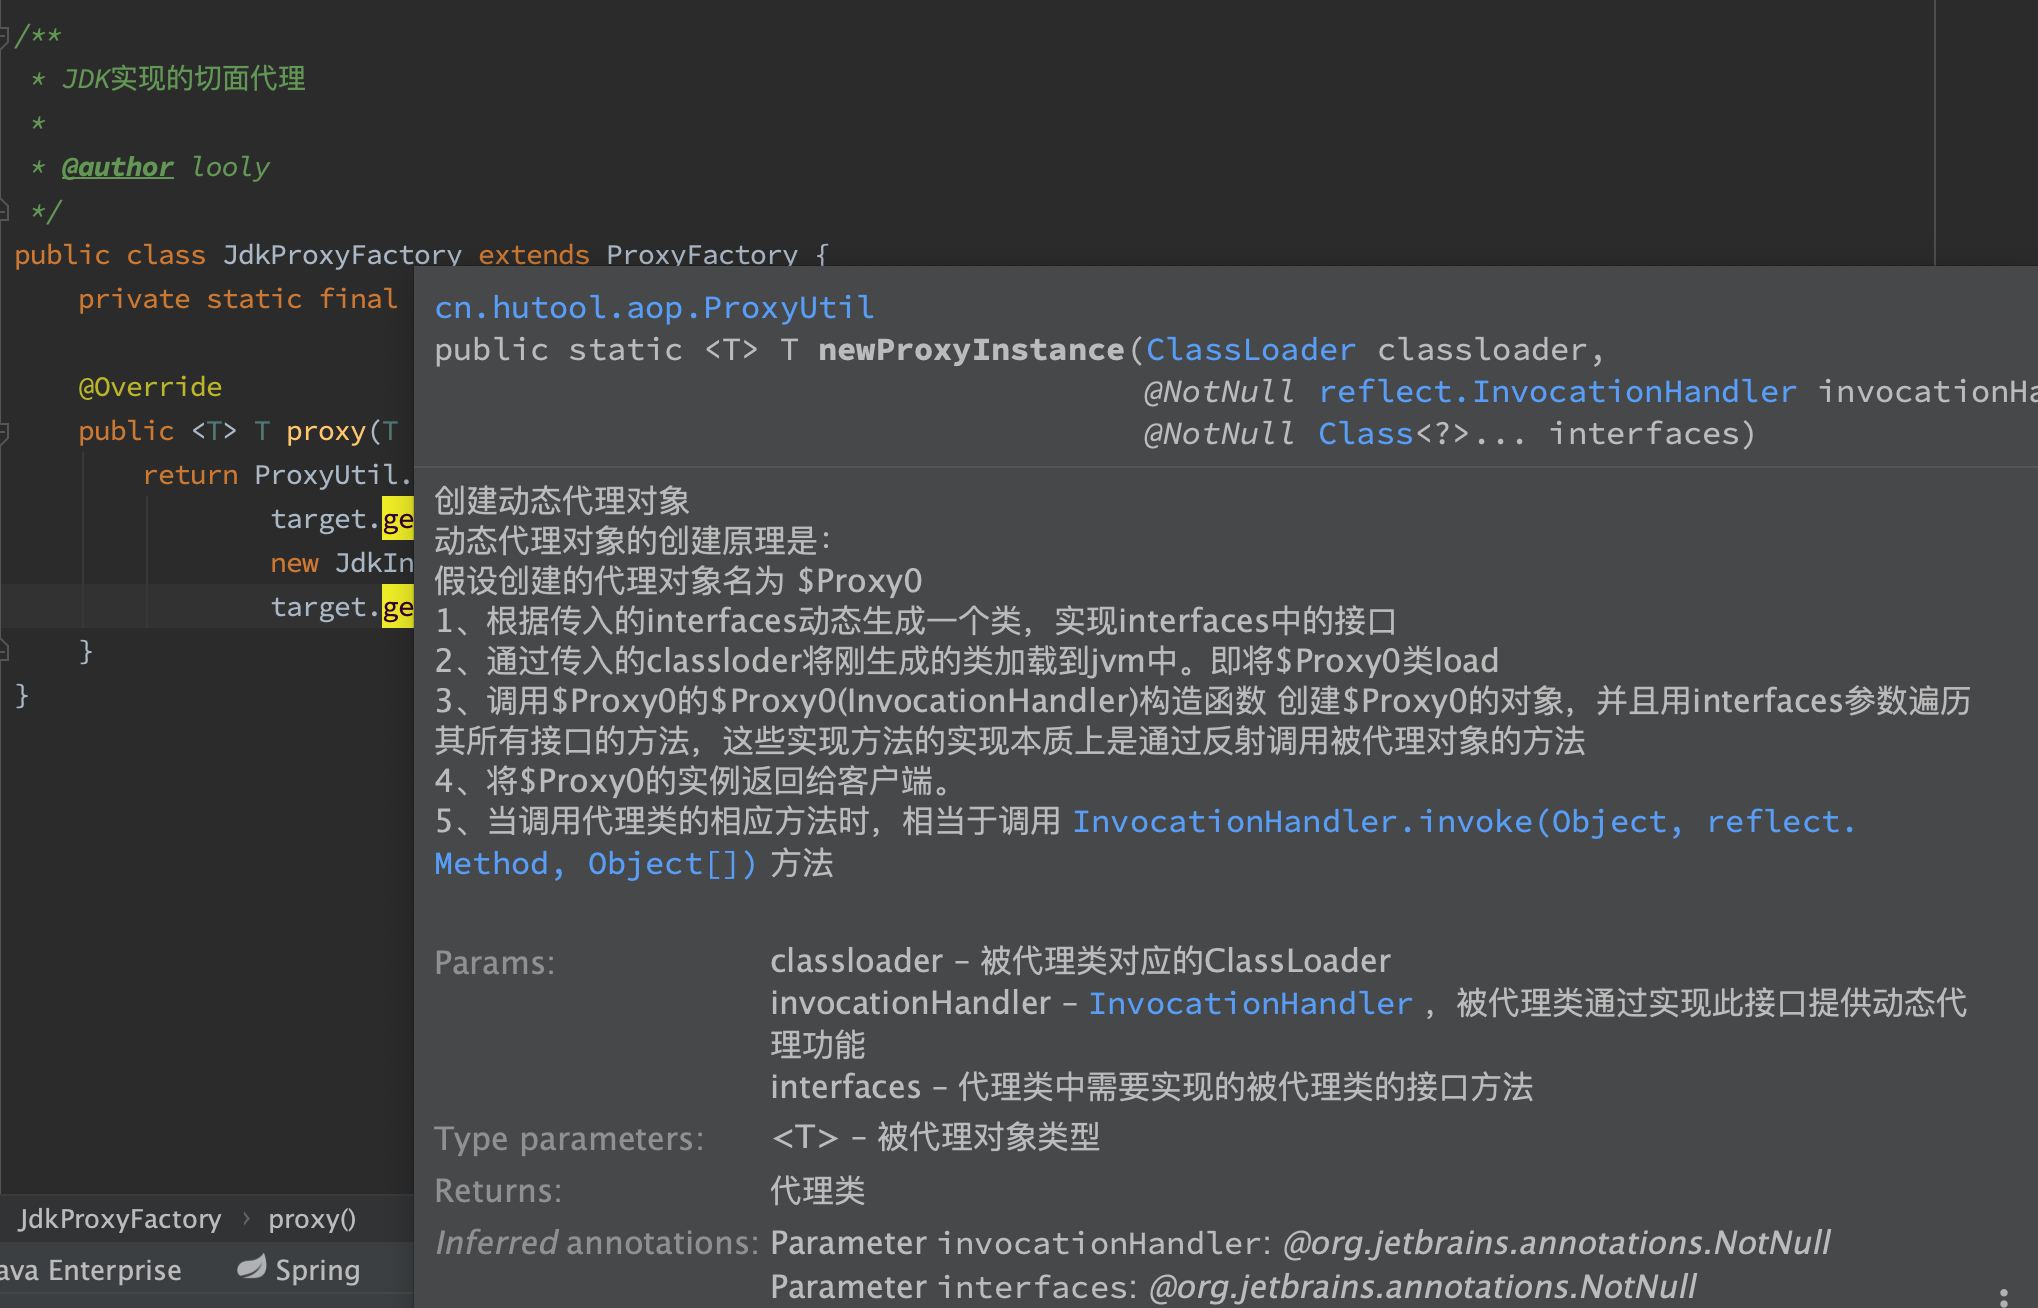The image size is (2038, 1308).
Task: Select the JdkProxyFactory breadcrumb
Action: click(x=120, y=1219)
